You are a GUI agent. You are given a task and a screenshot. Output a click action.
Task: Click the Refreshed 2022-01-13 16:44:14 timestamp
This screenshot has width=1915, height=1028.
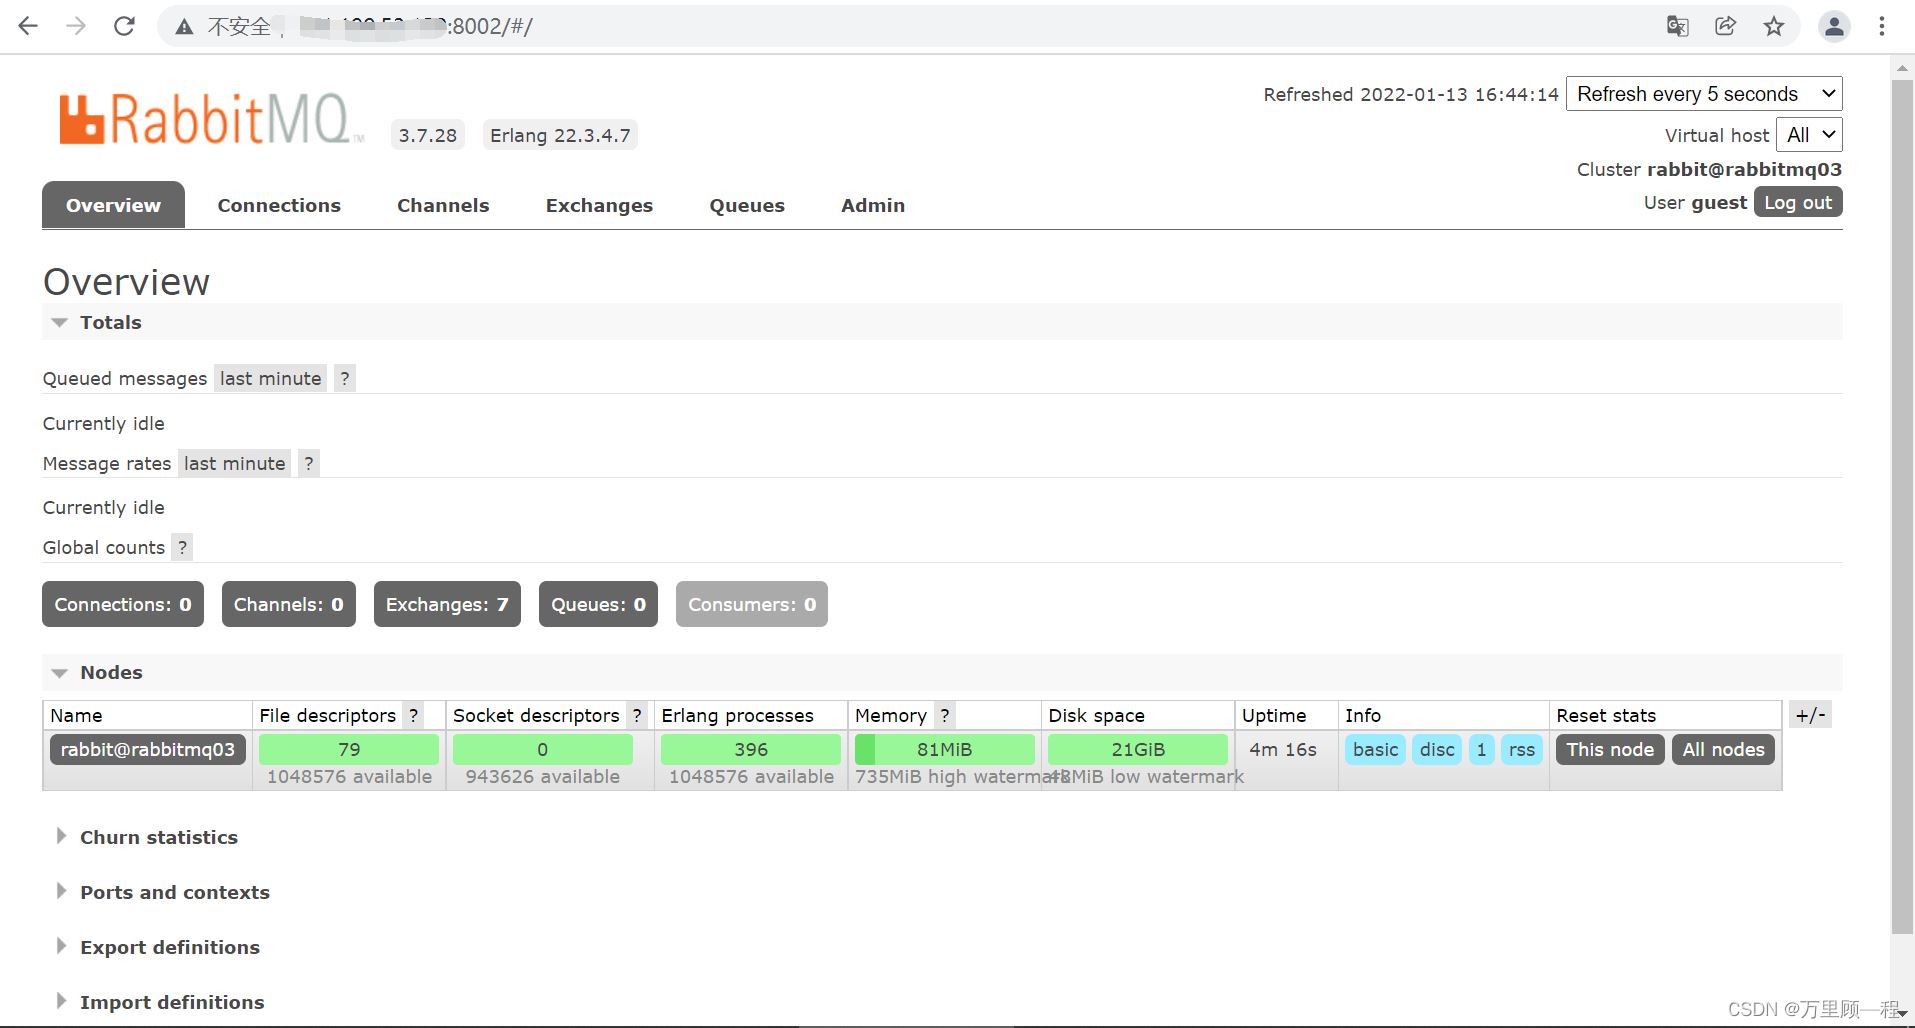coord(1411,94)
